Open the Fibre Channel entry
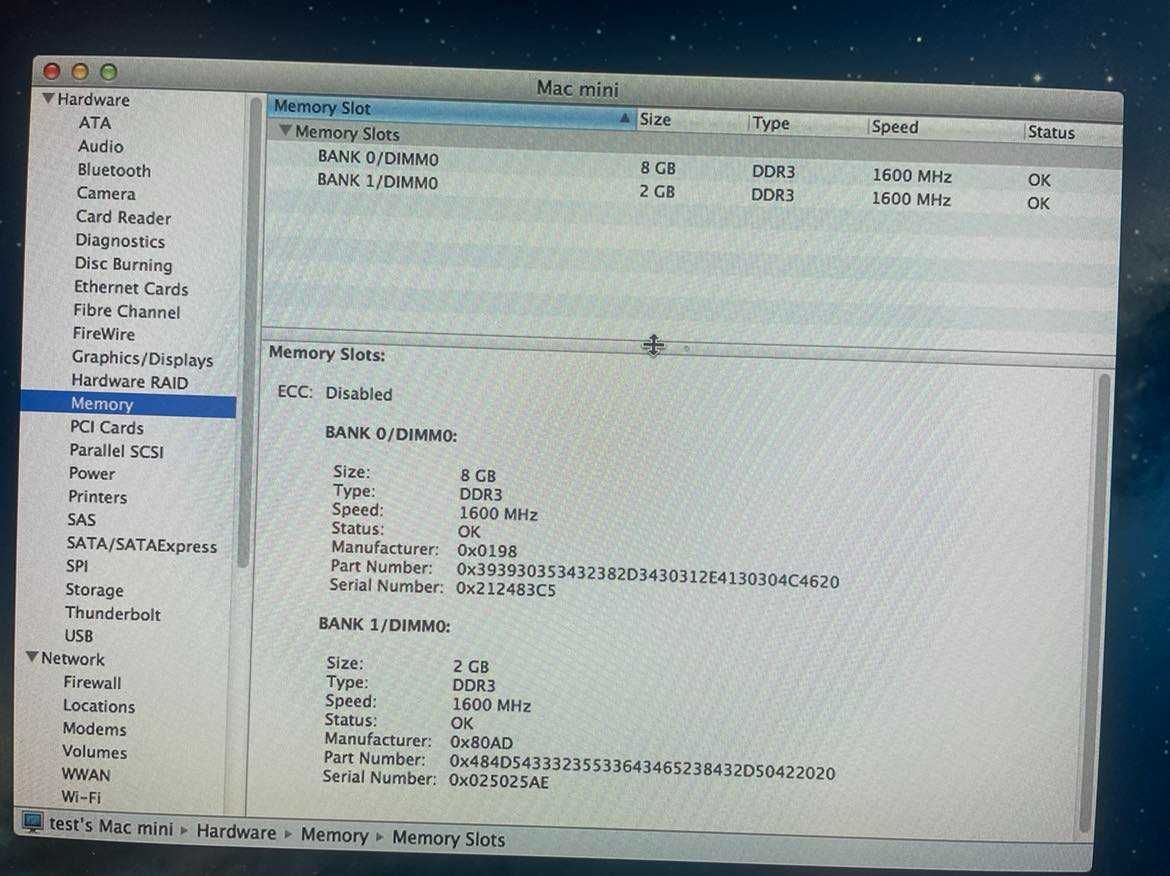Screen dimensions: 1170x876 coord(127,311)
